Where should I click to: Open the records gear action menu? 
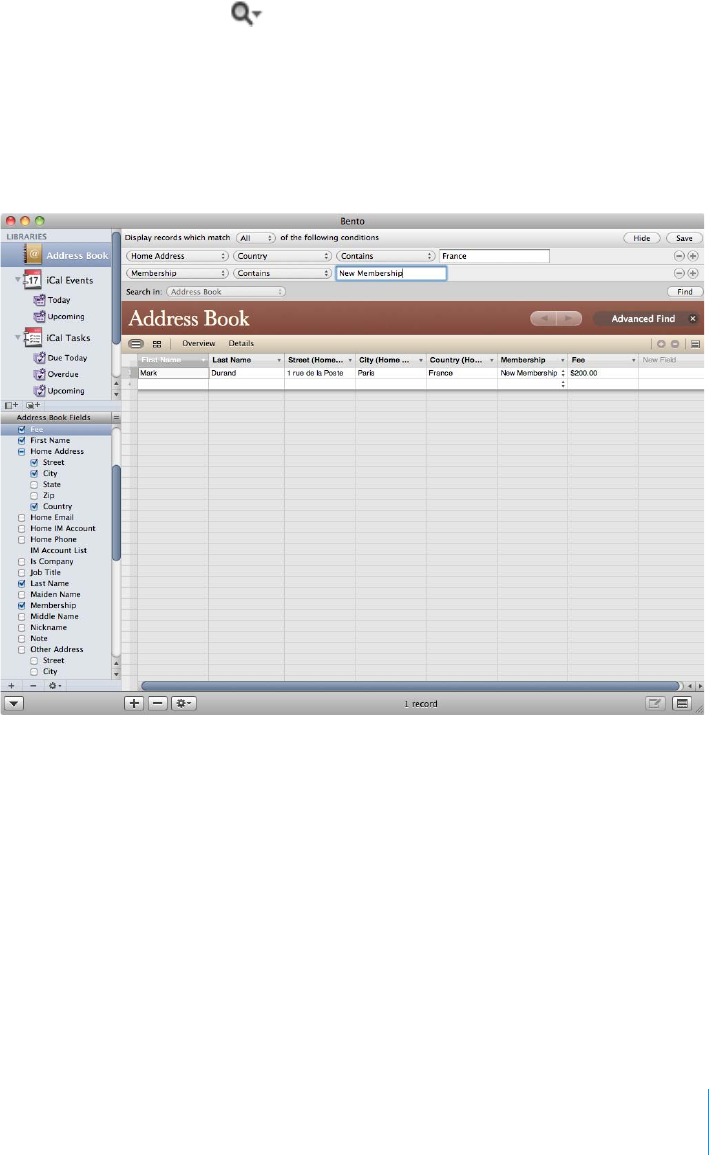pyautogui.click(x=183, y=703)
